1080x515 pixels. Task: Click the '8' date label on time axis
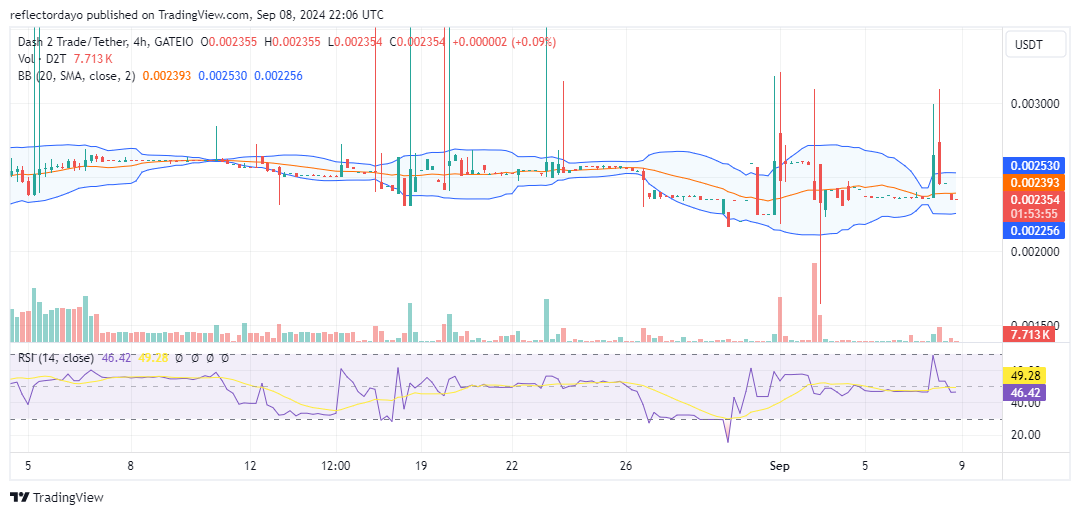pyautogui.click(x=130, y=466)
